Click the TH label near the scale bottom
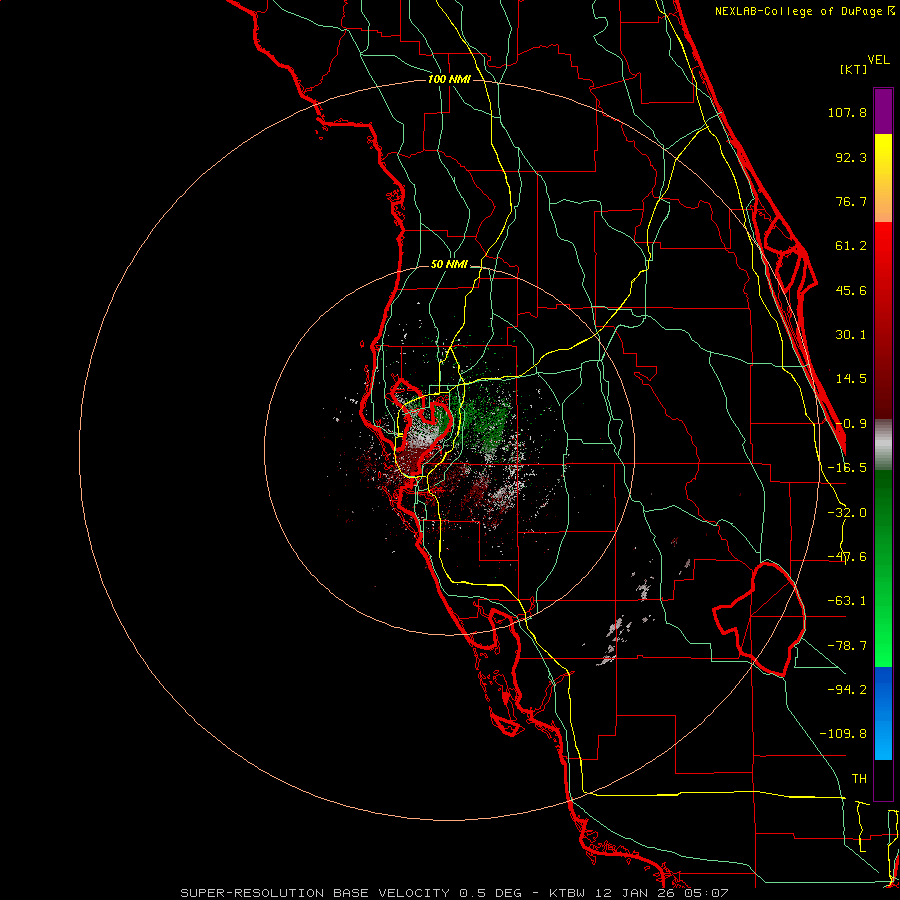The image size is (900, 900). [x=859, y=778]
